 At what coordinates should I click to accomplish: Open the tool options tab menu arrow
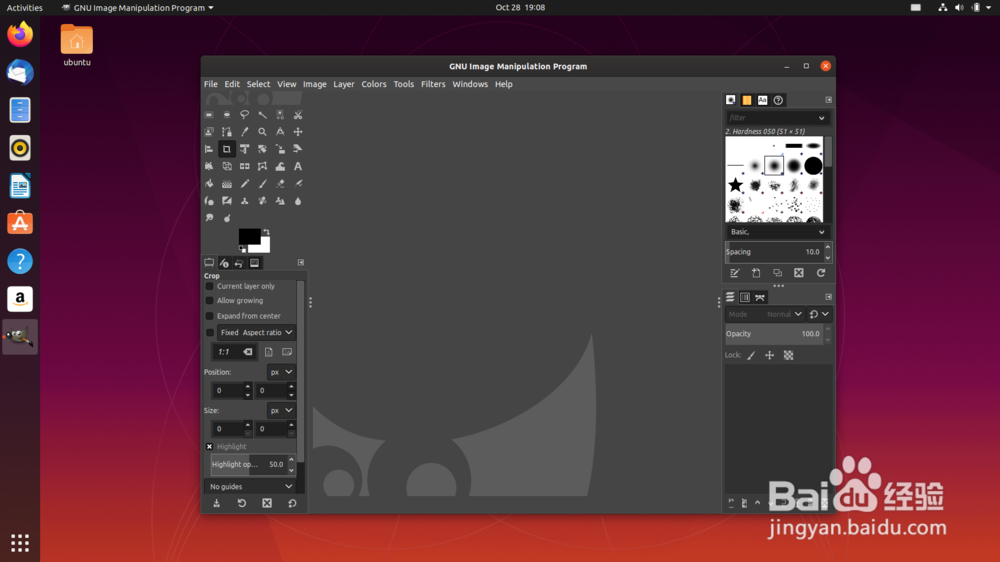[x=301, y=263]
